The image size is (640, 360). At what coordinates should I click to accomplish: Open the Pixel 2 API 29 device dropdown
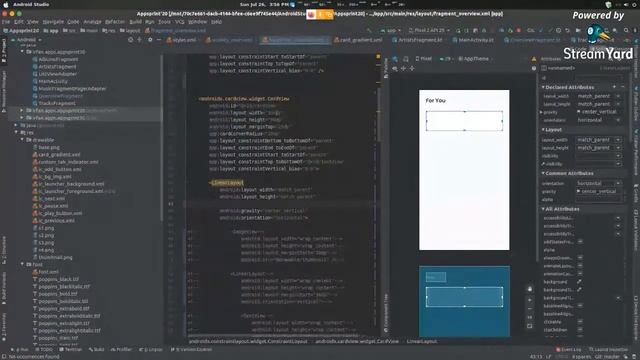click(x=429, y=31)
